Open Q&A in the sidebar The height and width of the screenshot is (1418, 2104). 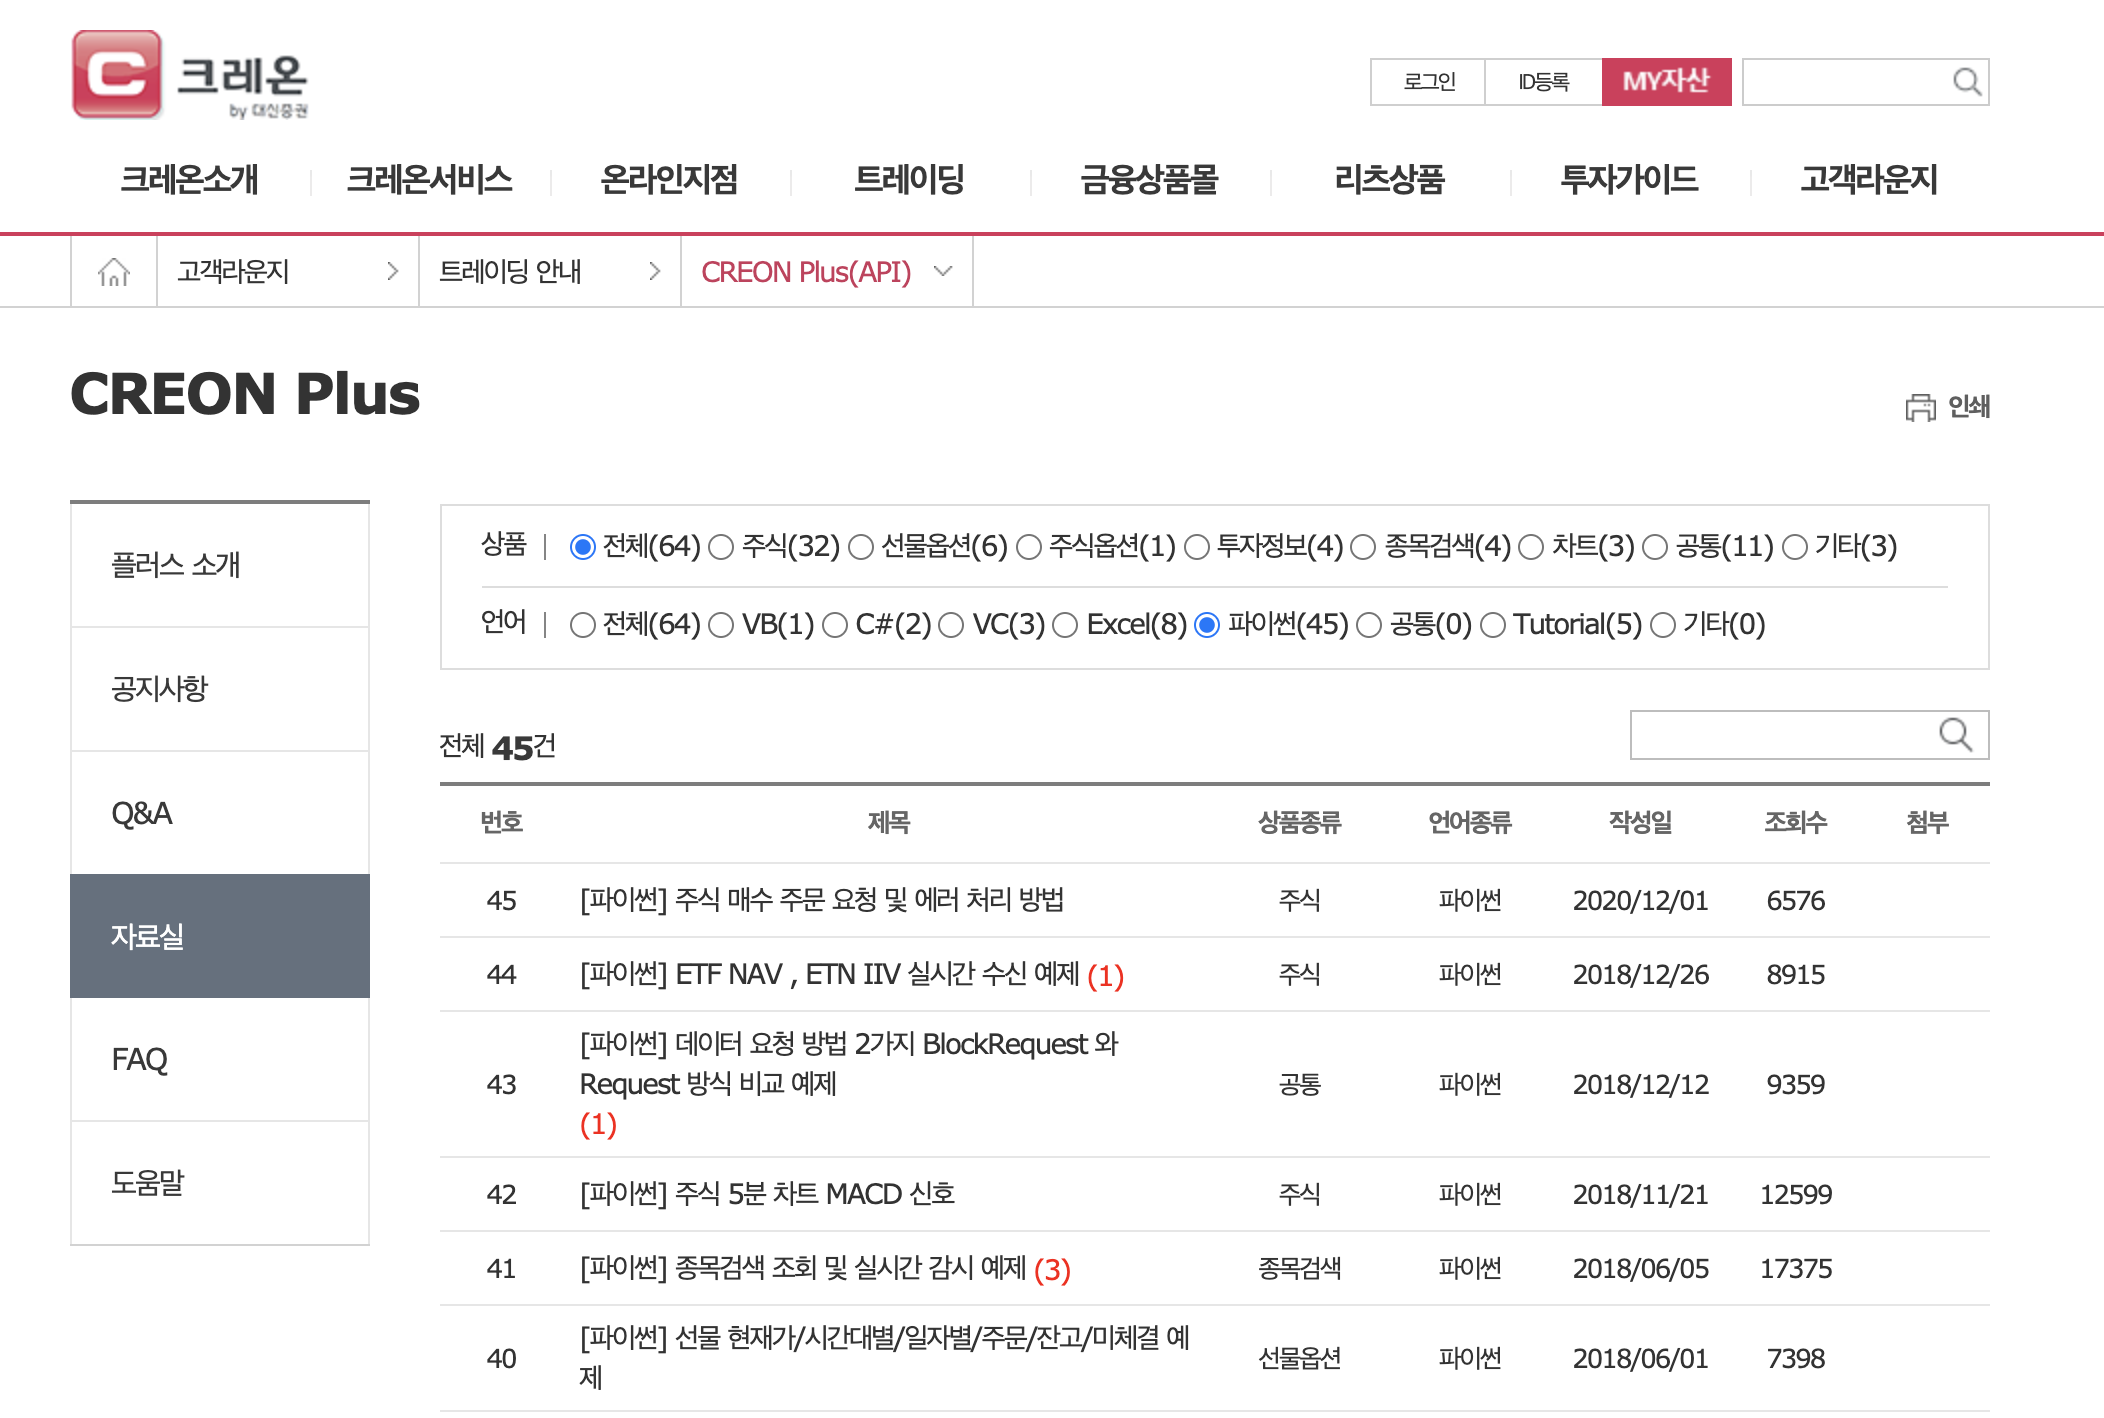click(x=220, y=813)
